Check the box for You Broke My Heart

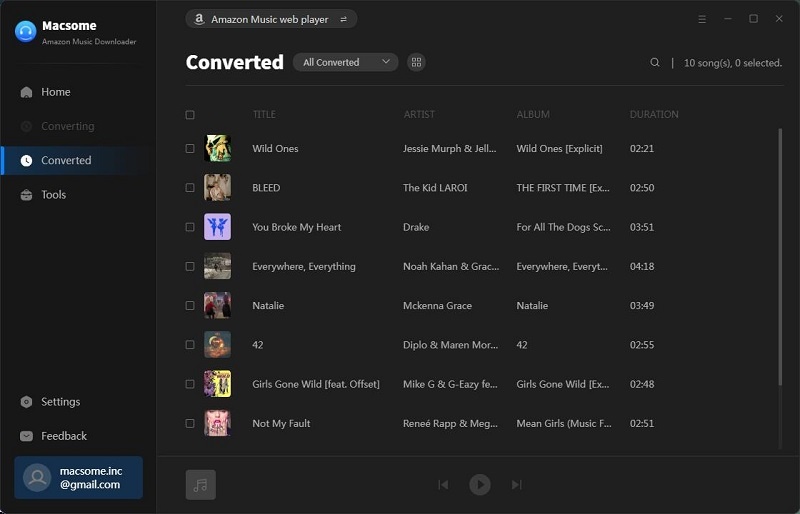click(x=190, y=227)
